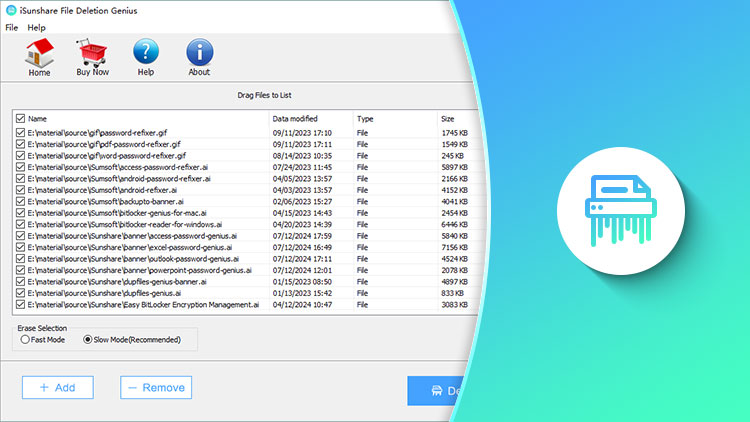750x422 pixels.
Task: Uncheck android-password-refixer.ai checkbox
Action: click(20, 178)
